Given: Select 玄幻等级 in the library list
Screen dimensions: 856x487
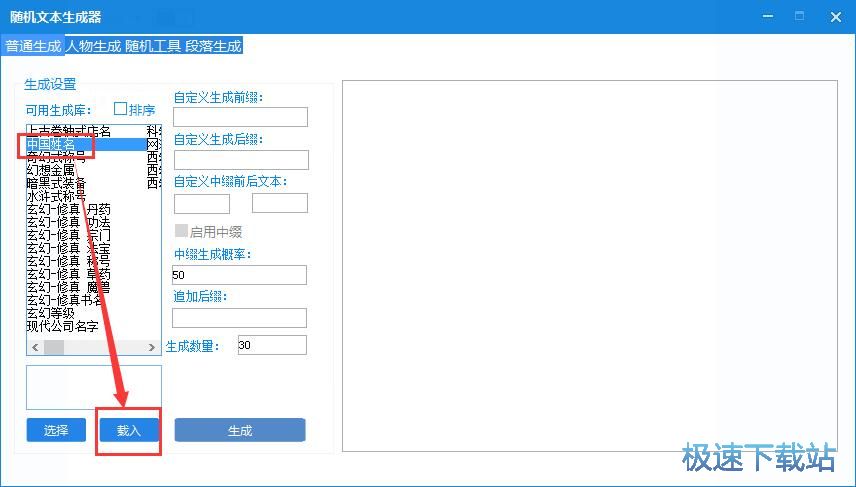Looking at the screenshot, I should click(x=51, y=313).
